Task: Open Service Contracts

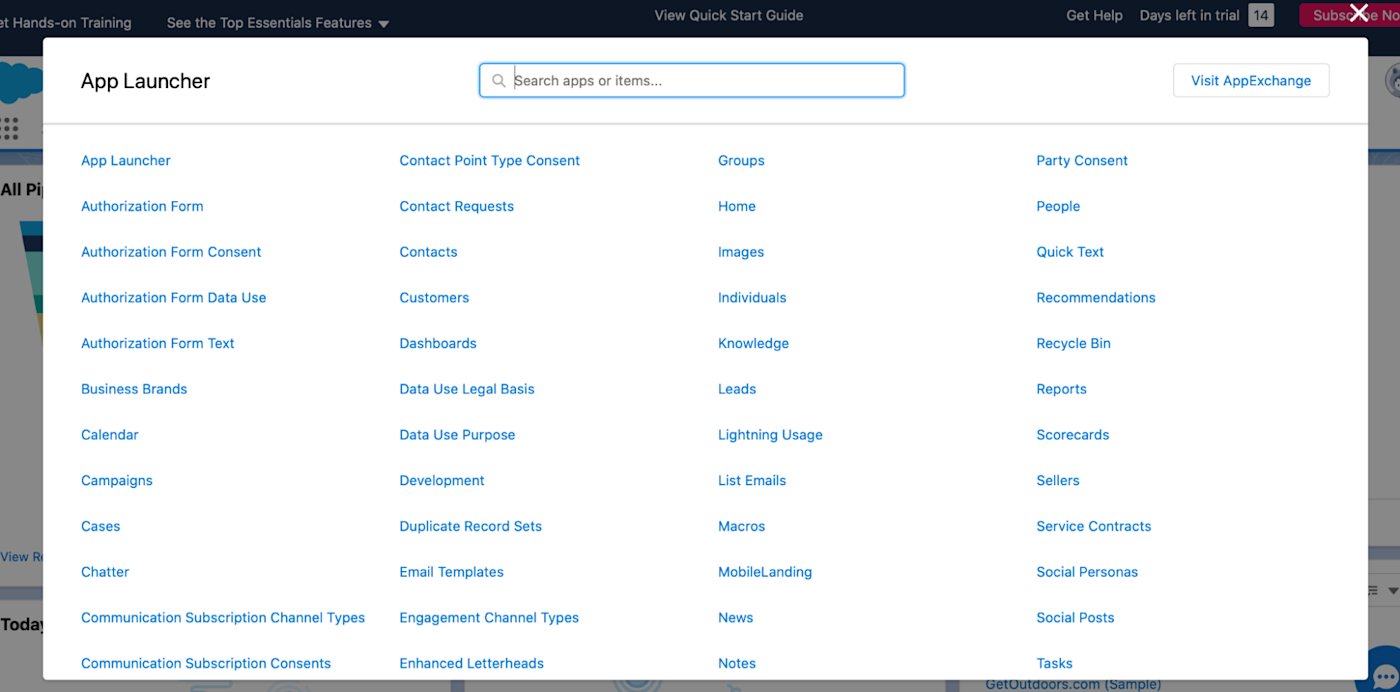Action: [1094, 526]
